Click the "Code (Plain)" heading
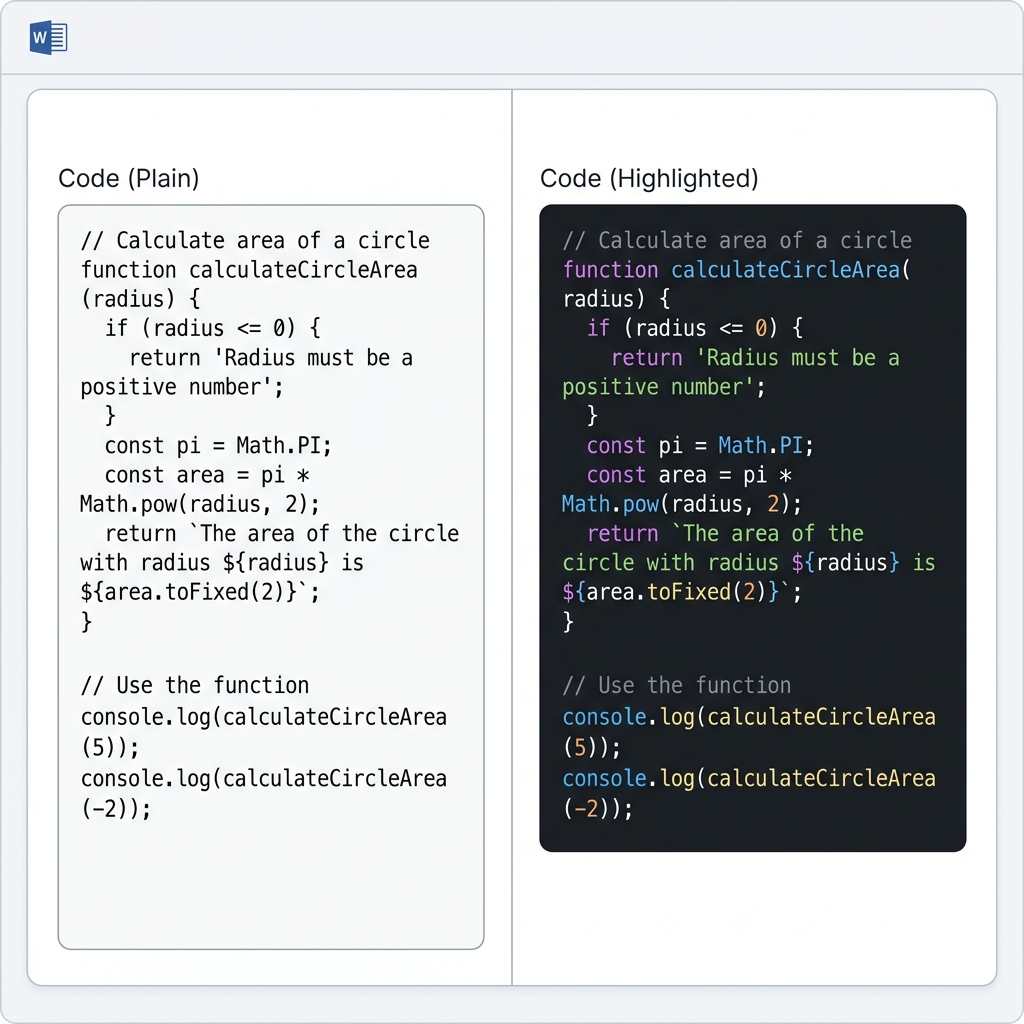Image resolution: width=1024 pixels, height=1024 pixels. coord(129,179)
